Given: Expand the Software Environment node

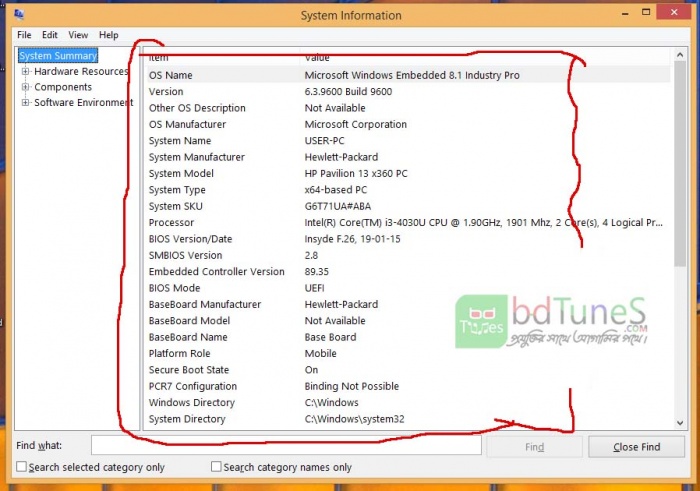Looking at the screenshot, I should click(26, 103).
